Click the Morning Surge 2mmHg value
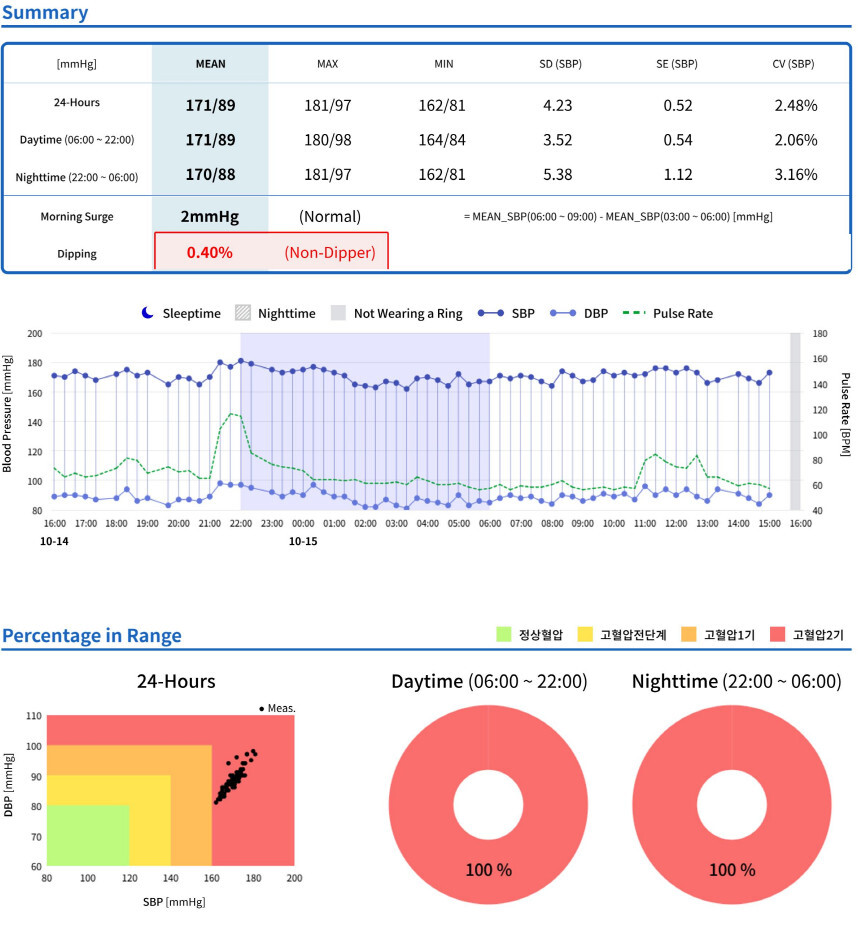Image resolution: width=858 pixels, height=935 pixels. pyautogui.click(x=209, y=216)
